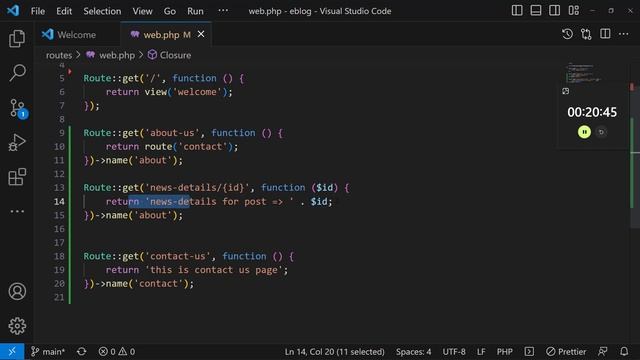Open the feedback/copilot status icon

(x=602, y=351)
